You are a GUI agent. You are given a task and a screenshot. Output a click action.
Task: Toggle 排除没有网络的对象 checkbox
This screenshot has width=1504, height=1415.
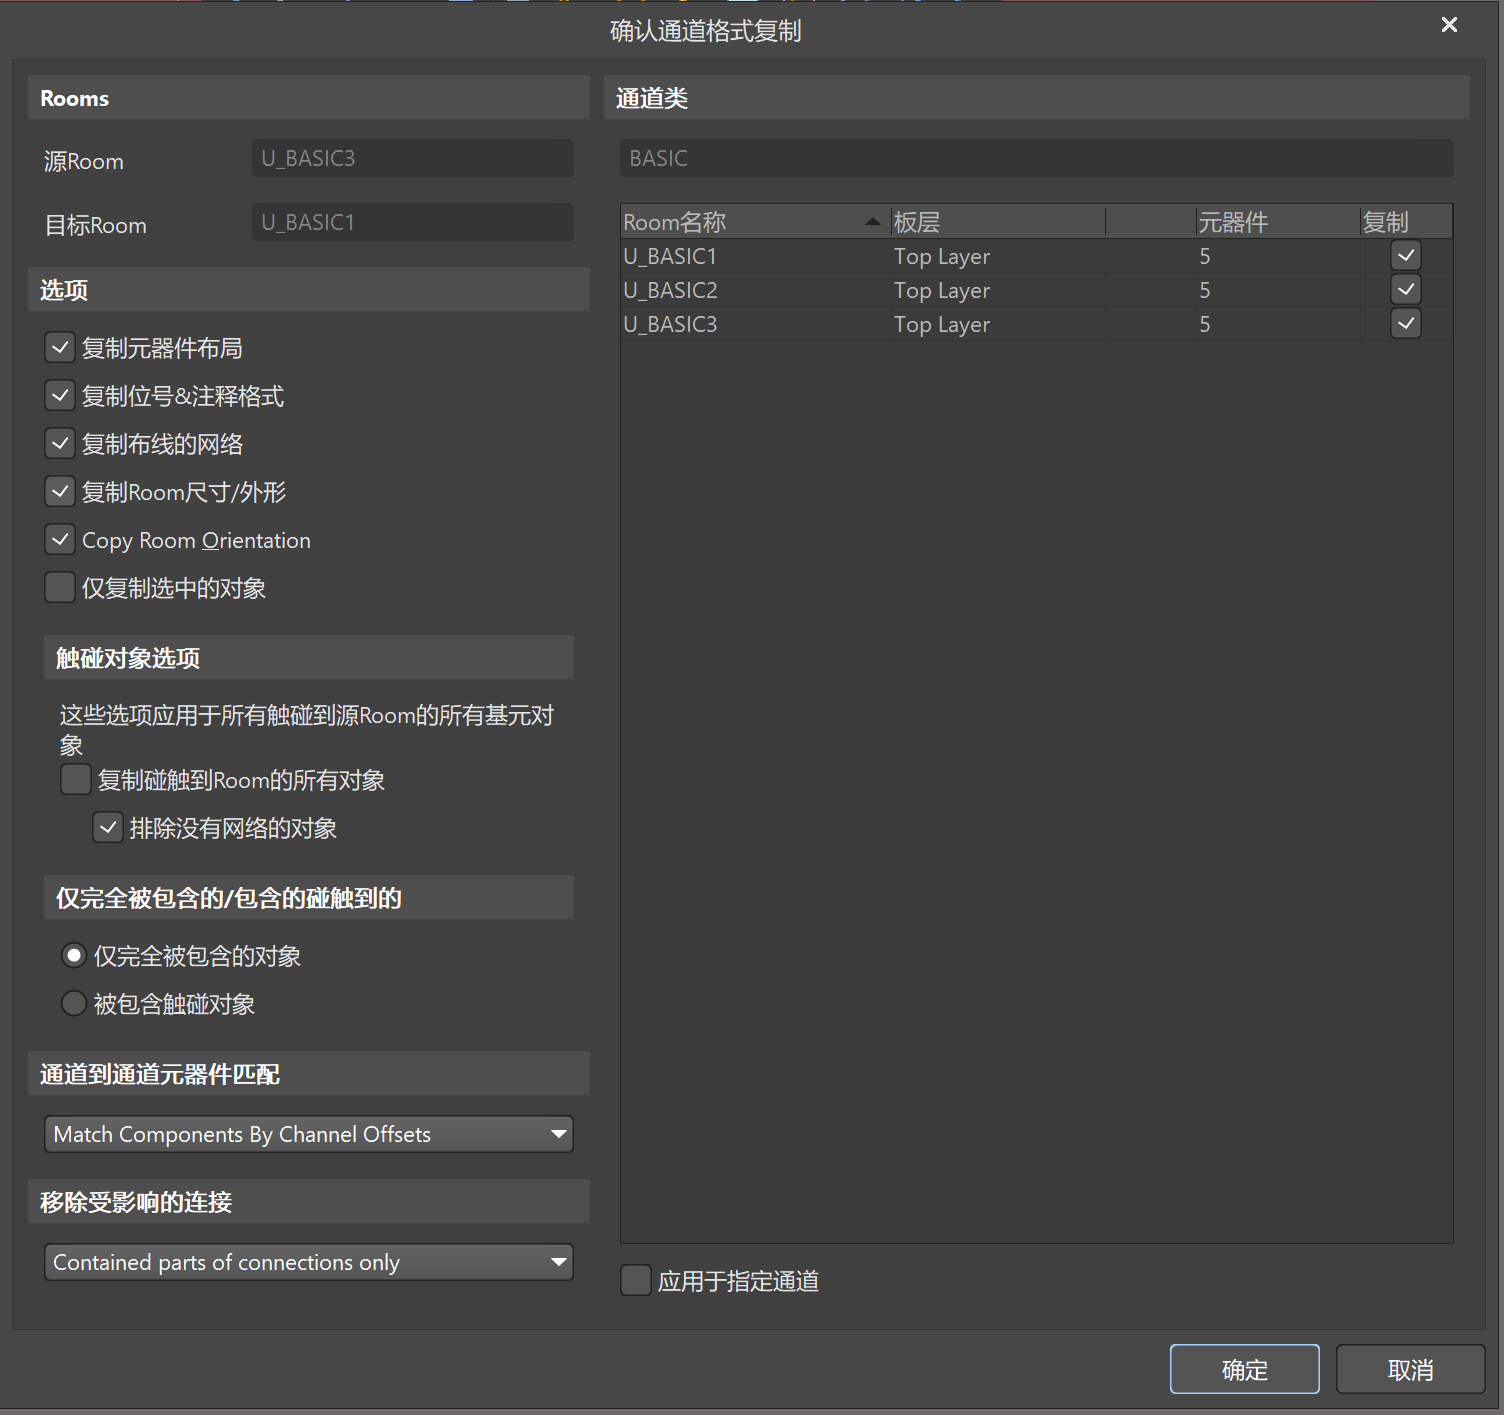click(108, 828)
